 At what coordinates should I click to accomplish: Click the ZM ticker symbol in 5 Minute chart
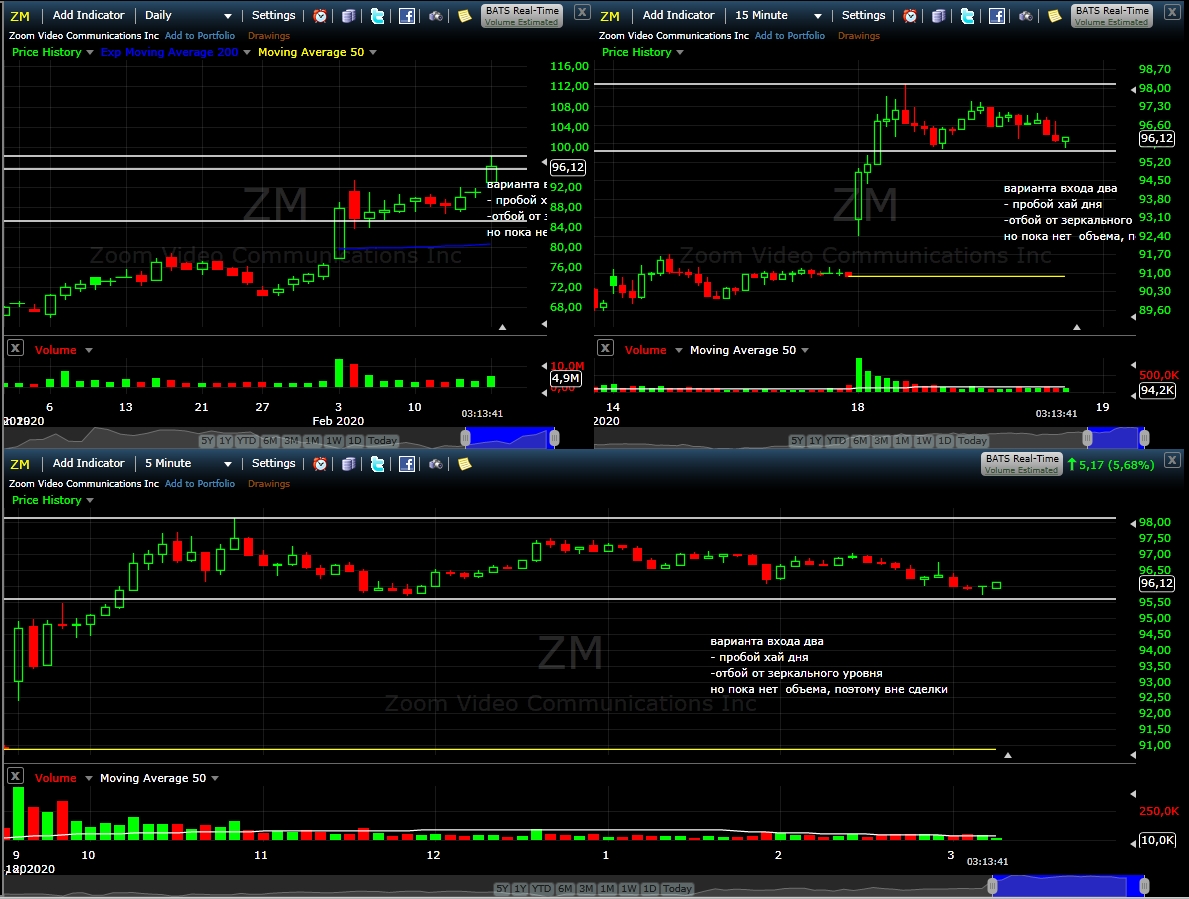click(x=20, y=464)
